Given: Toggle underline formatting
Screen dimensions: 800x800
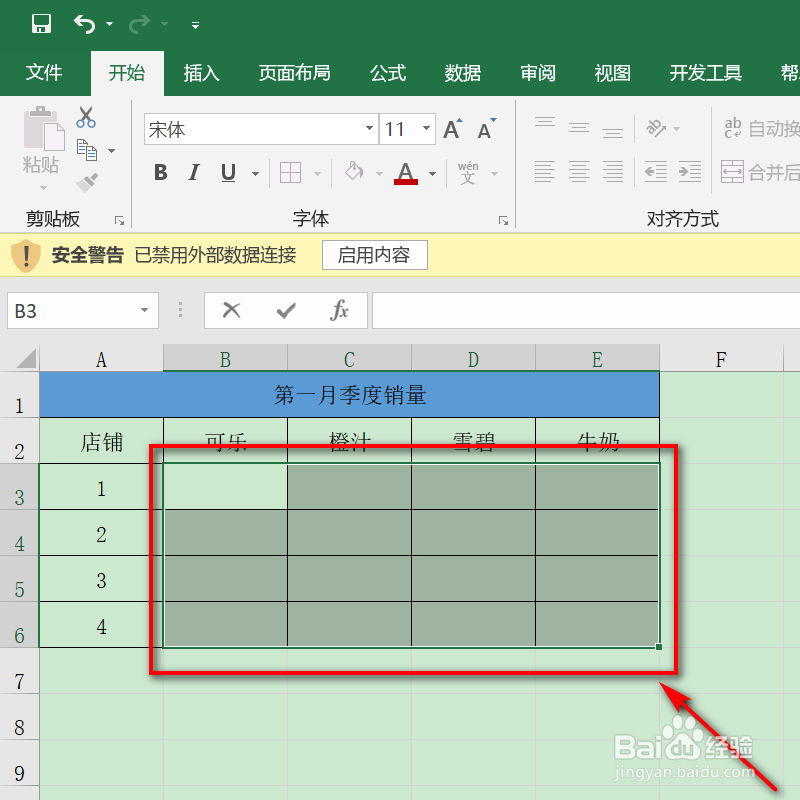Looking at the screenshot, I should (228, 172).
